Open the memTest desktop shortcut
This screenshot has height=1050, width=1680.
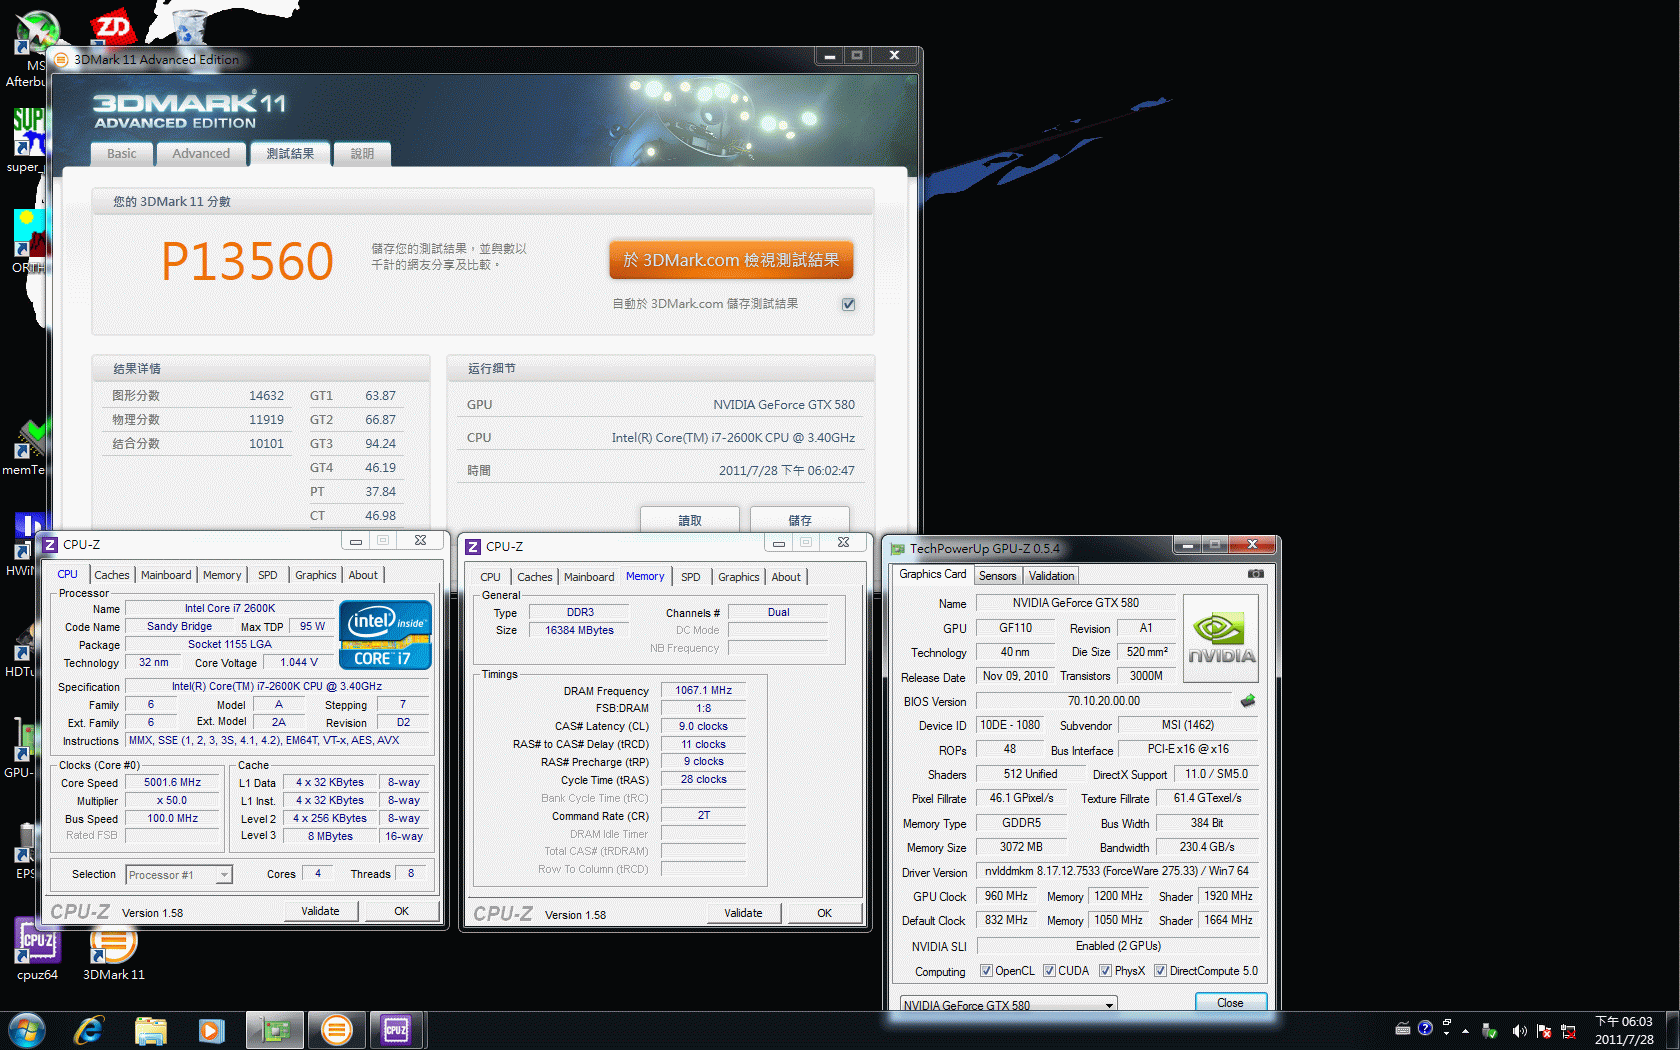point(28,446)
